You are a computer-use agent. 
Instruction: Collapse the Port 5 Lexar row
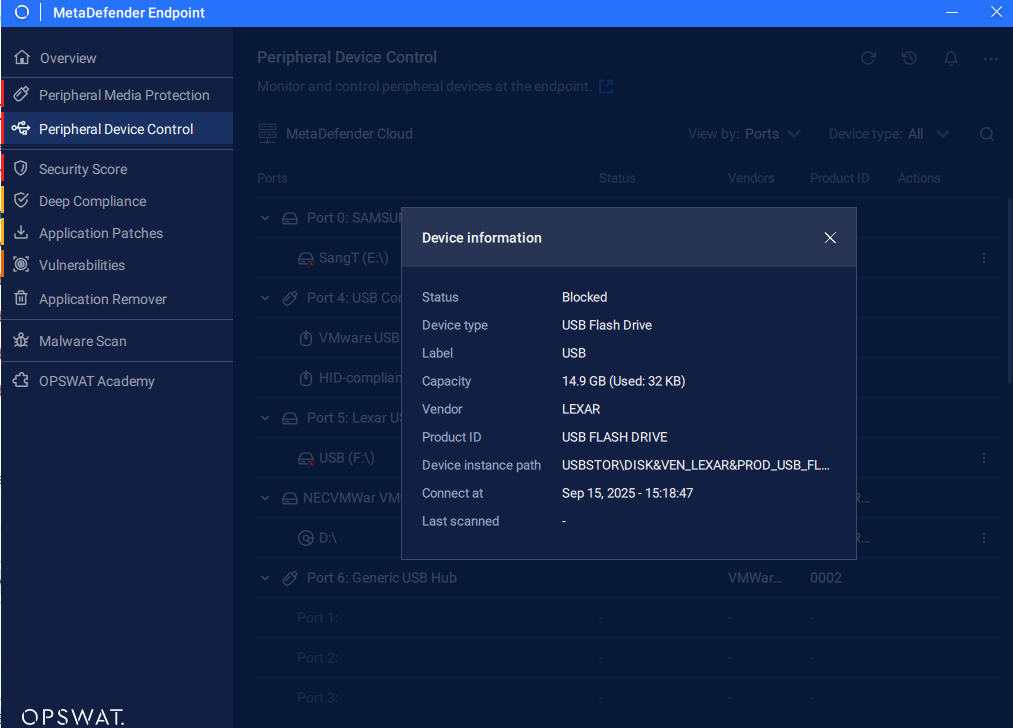[x=265, y=418]
